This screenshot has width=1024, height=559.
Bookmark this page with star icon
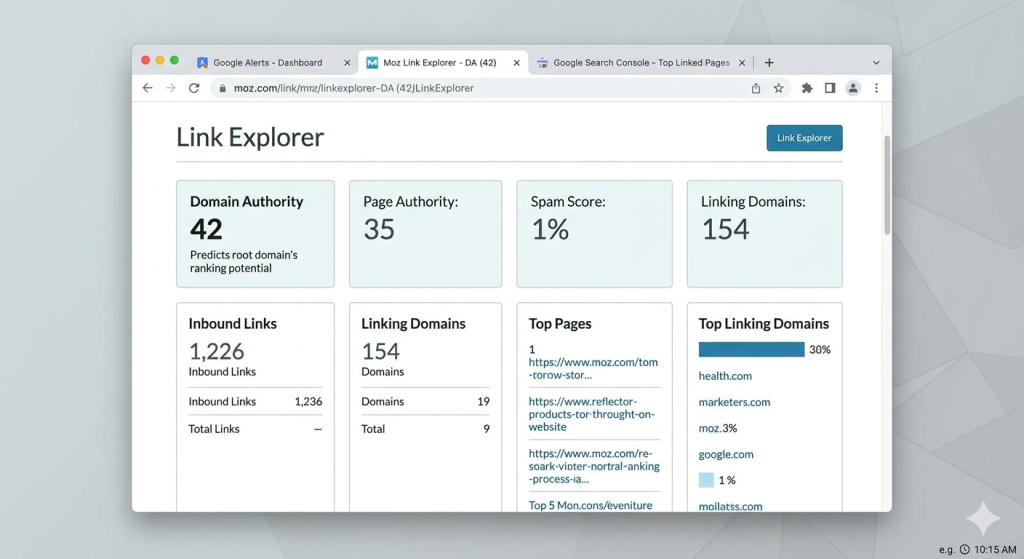click(x=778, y=88)
